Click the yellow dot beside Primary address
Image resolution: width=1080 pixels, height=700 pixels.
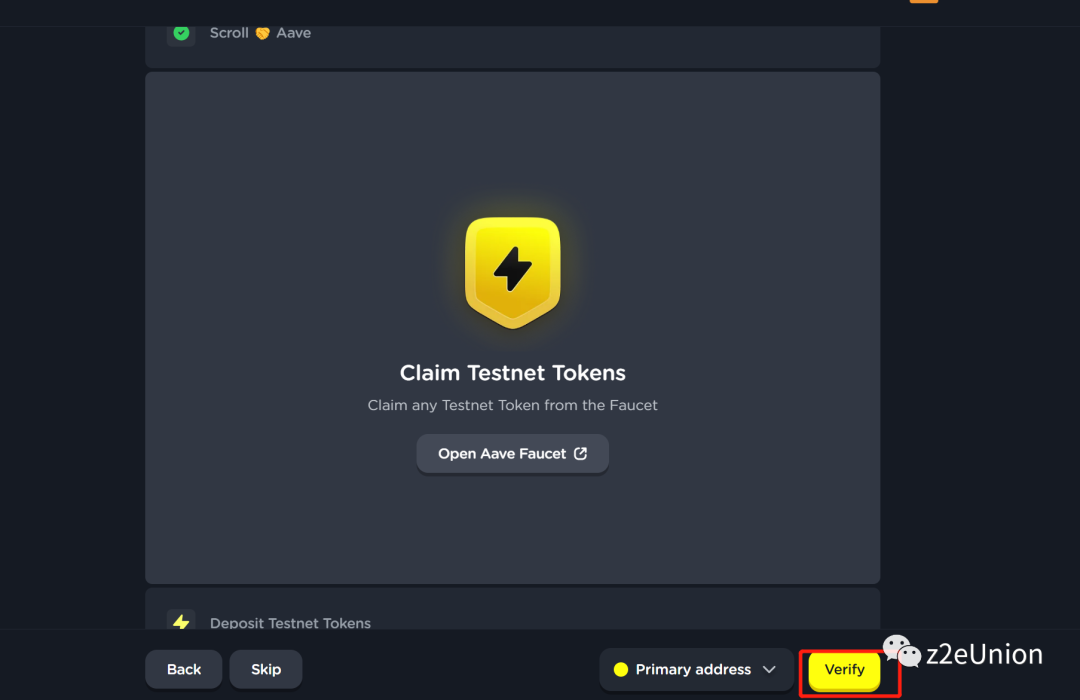(x=621, y=669)
